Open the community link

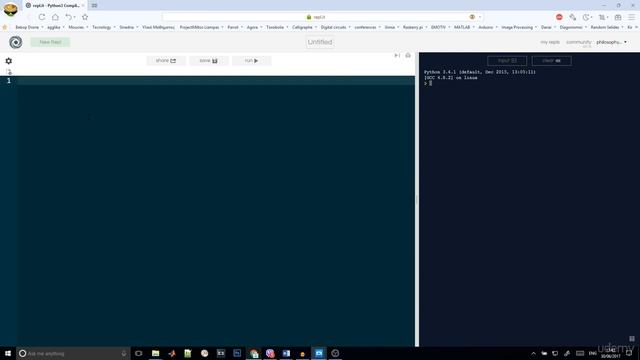click(578, 42)
